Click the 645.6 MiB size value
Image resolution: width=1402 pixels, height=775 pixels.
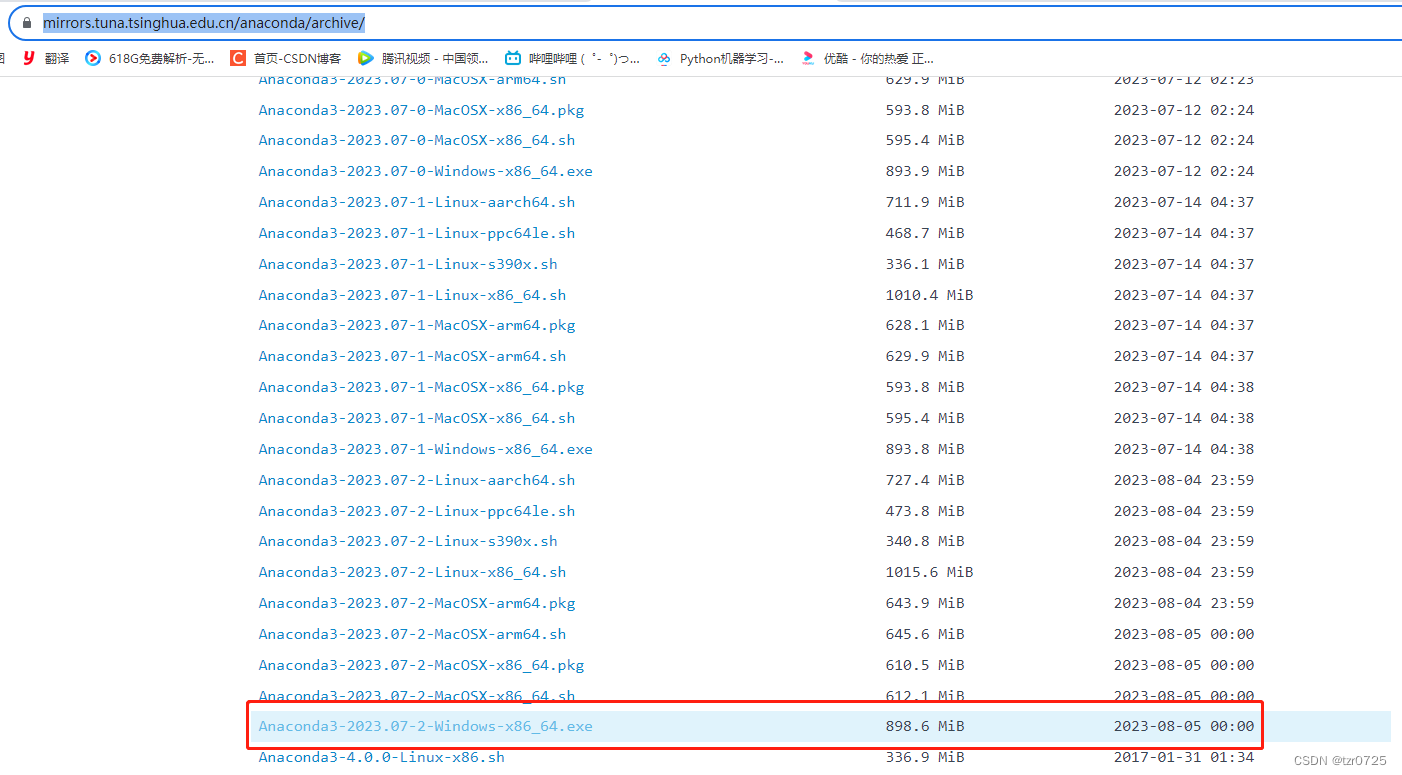[925, 634]
